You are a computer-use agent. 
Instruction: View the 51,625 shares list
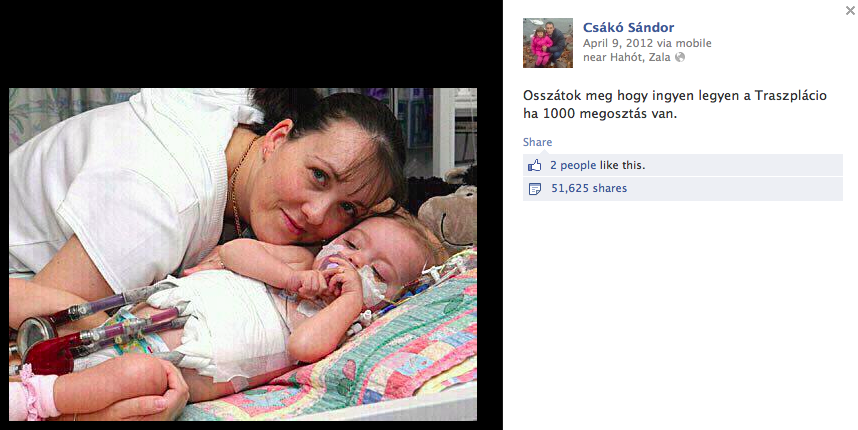589,188
